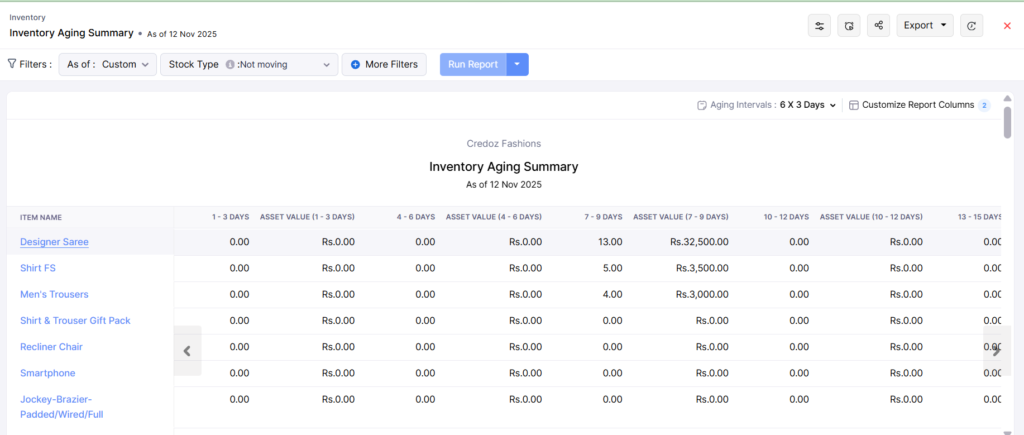The image size is (1024, 435).
Task: Click the Run Report button
Action: (x=473, y=65)
